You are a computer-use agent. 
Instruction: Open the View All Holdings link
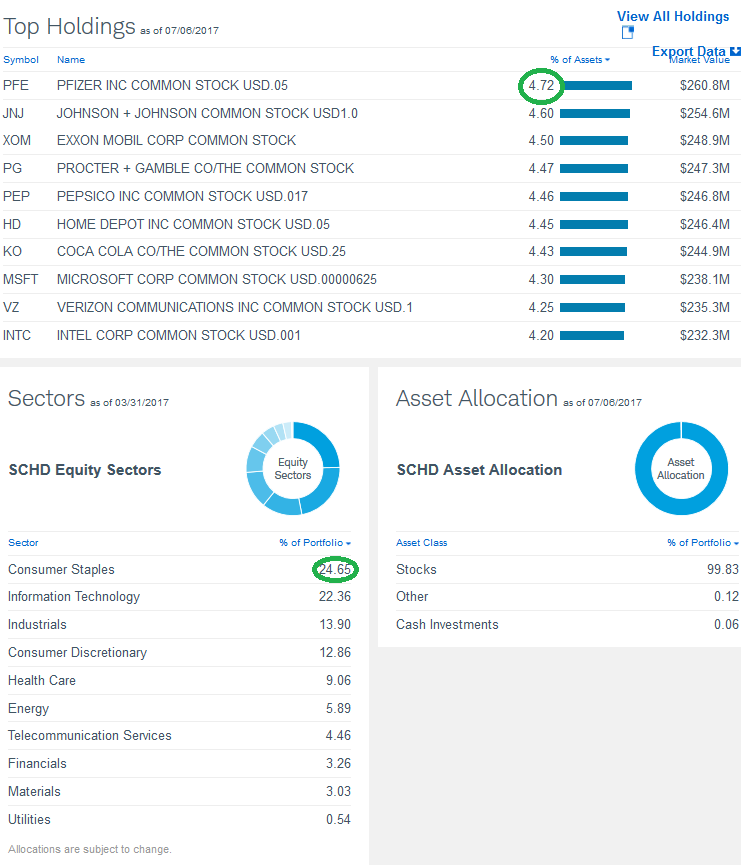(673, 17)
